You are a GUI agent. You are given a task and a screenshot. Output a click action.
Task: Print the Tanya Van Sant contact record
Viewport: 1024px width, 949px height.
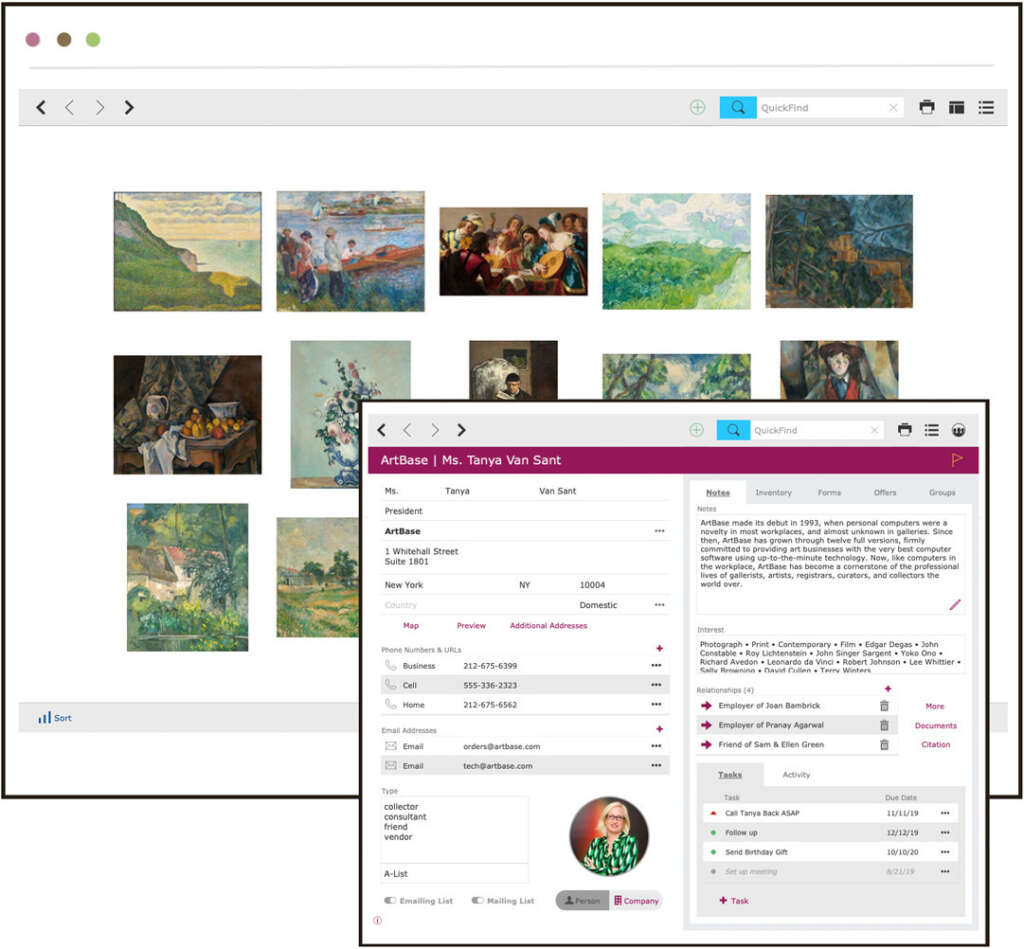tap(904, 430)
